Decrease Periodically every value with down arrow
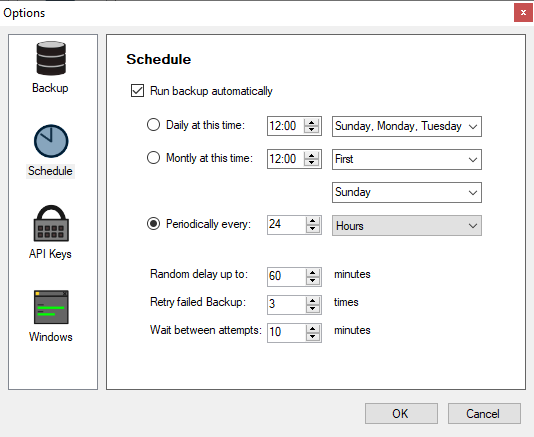 coord(312,229)
